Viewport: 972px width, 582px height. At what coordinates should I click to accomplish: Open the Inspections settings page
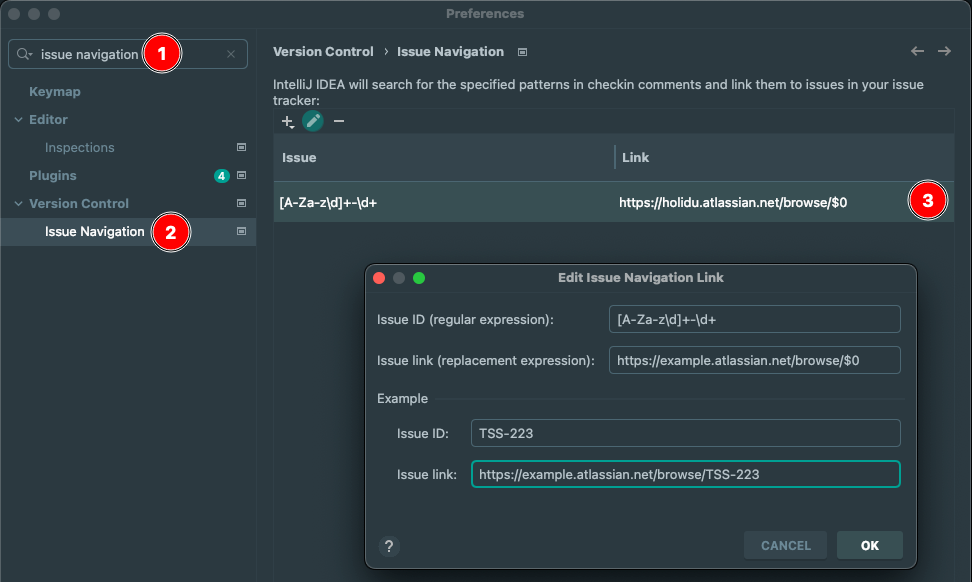pyautogui.click(x=78, y=147)
